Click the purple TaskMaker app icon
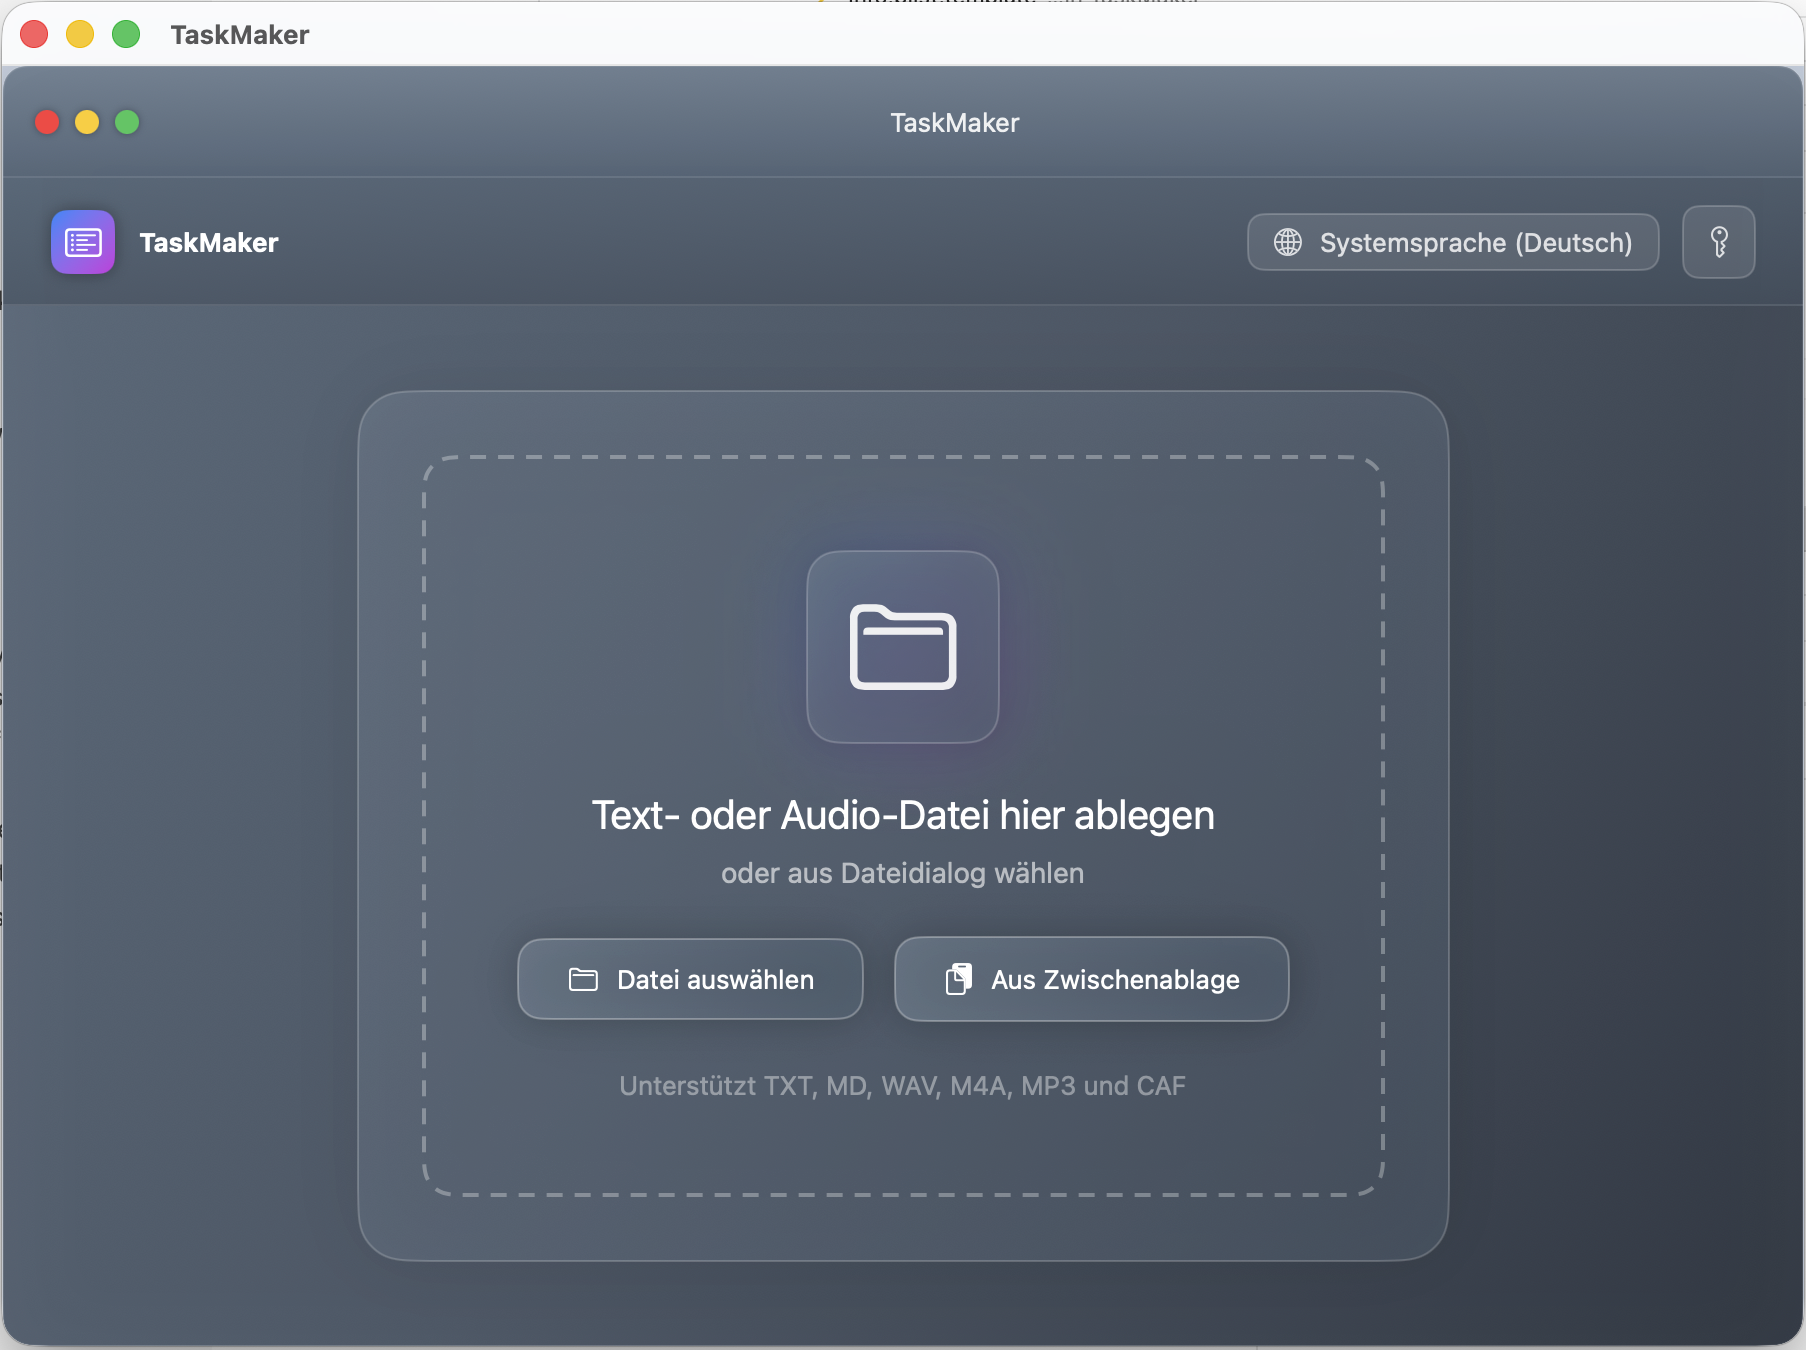 pos(83,242)
